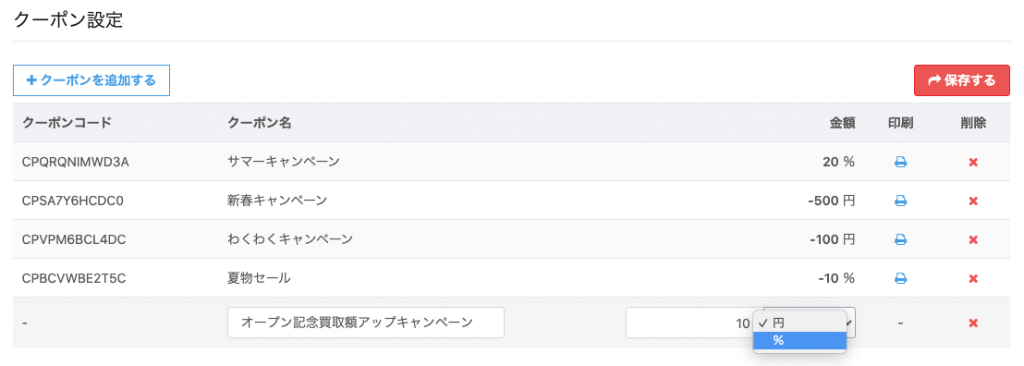Choose % option in unit dropdown

[x=800, y=341]
